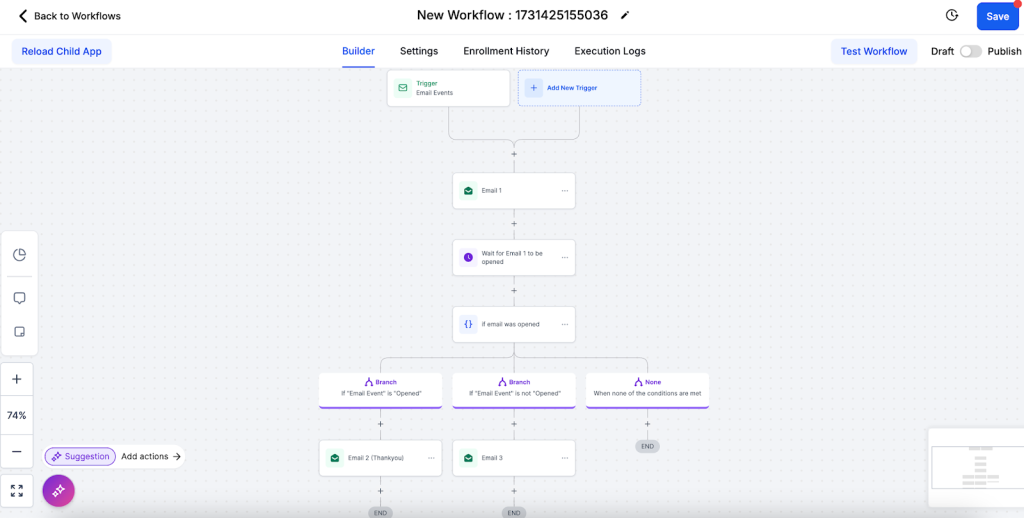
Task: Open options menu for the wait step
Action: pos(564,257)
